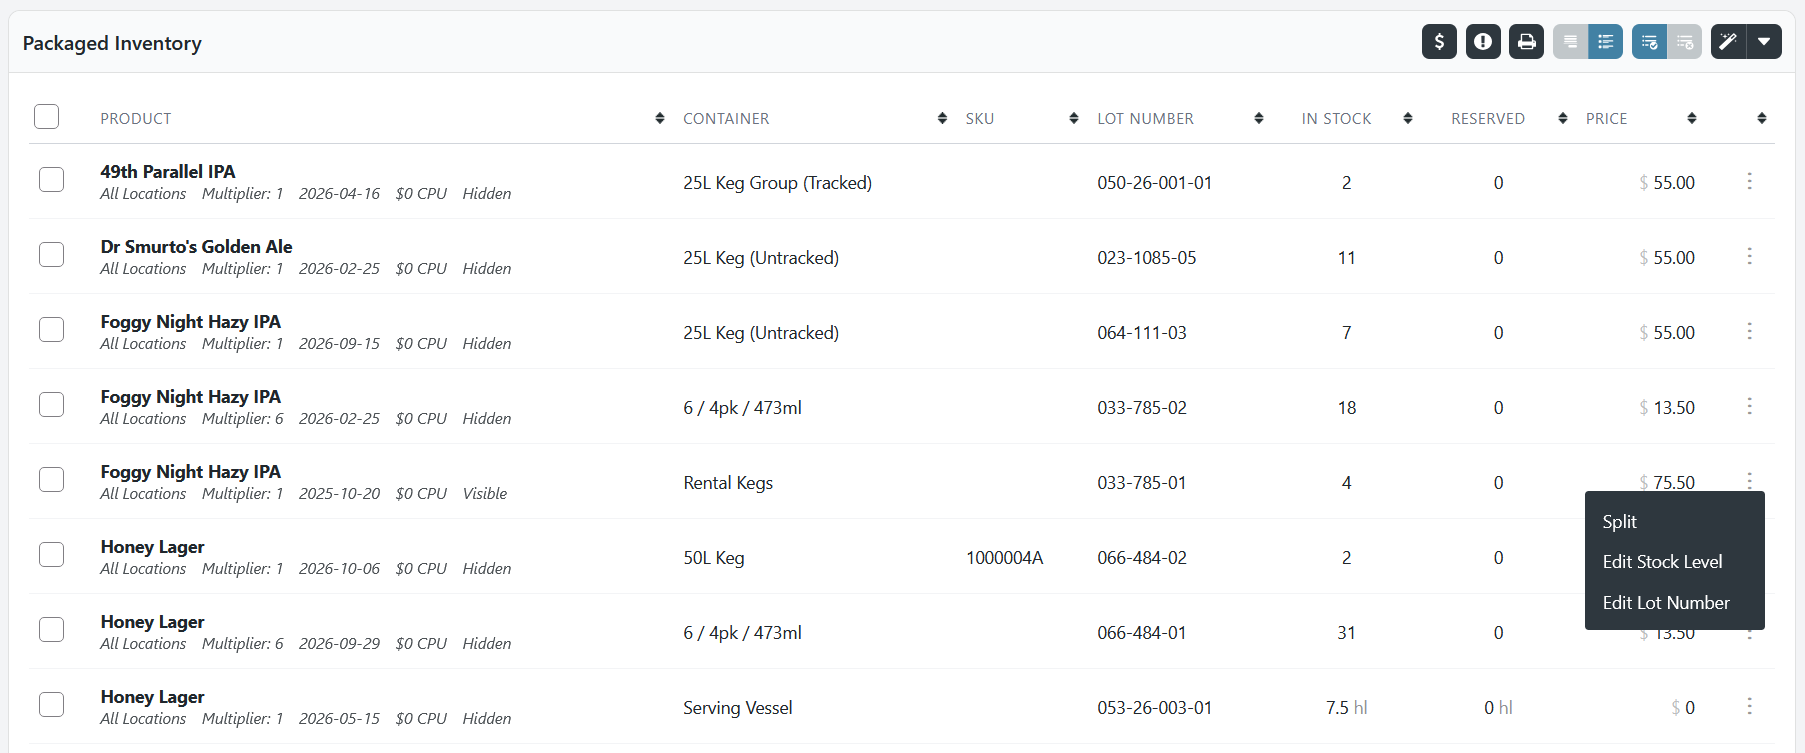Sort by the Reserved column arrows
Image resolution: width=1805 pixels, height=753 pixels.
1563,118
